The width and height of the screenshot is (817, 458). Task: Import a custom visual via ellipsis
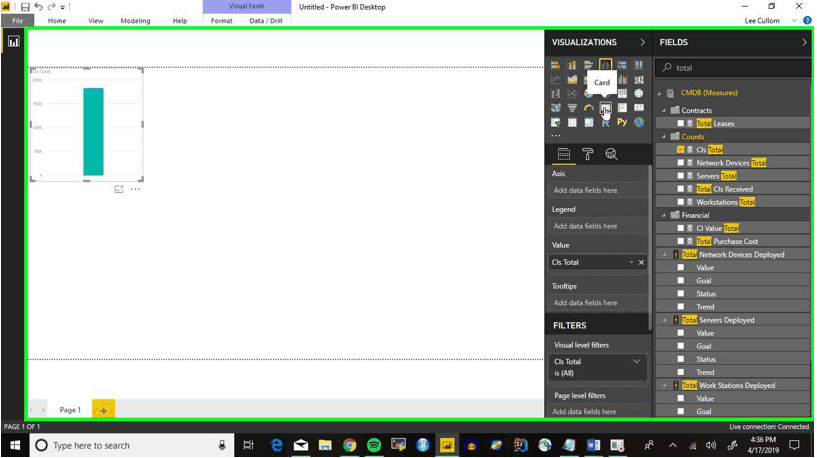coord(556,135)
